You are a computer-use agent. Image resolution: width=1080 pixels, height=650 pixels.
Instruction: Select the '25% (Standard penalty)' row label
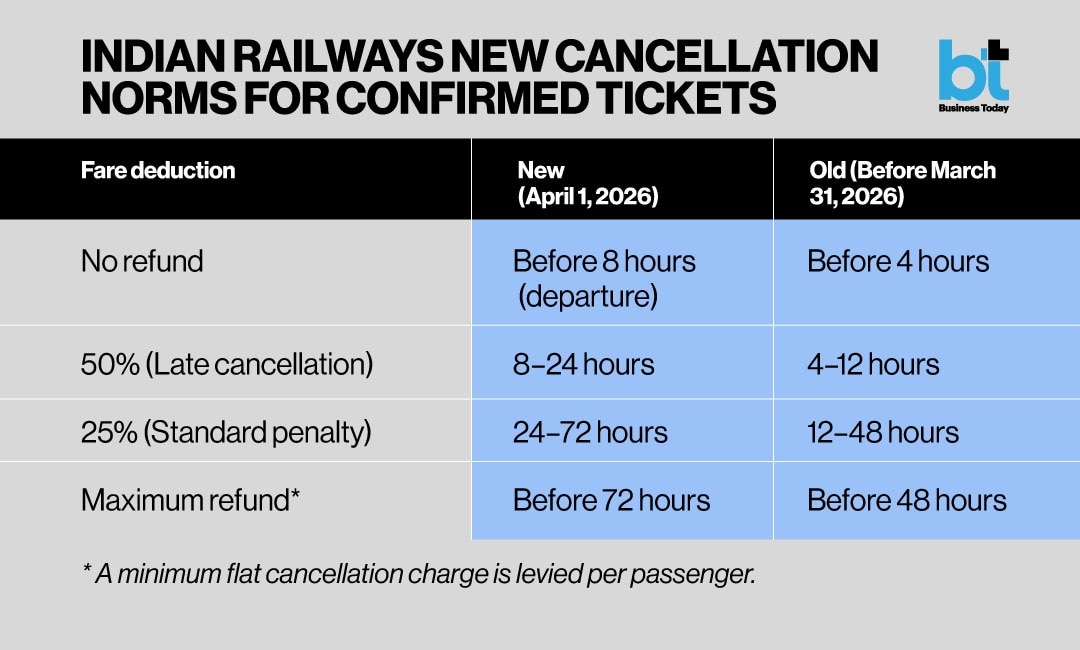pos(226,432)
